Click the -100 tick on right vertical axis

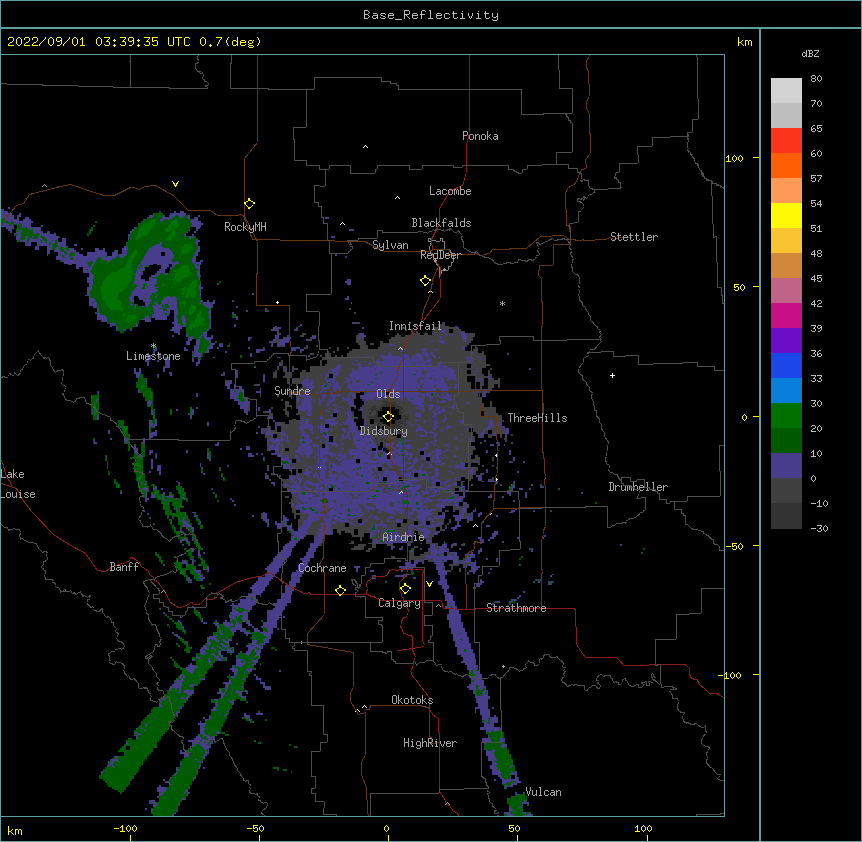[x=731, y=675]
